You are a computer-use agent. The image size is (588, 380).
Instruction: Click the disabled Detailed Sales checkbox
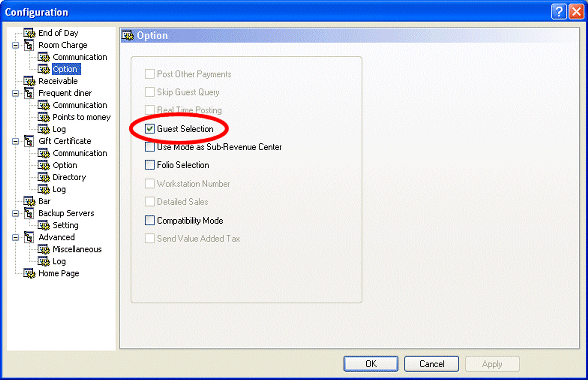[x=150, y=201]
